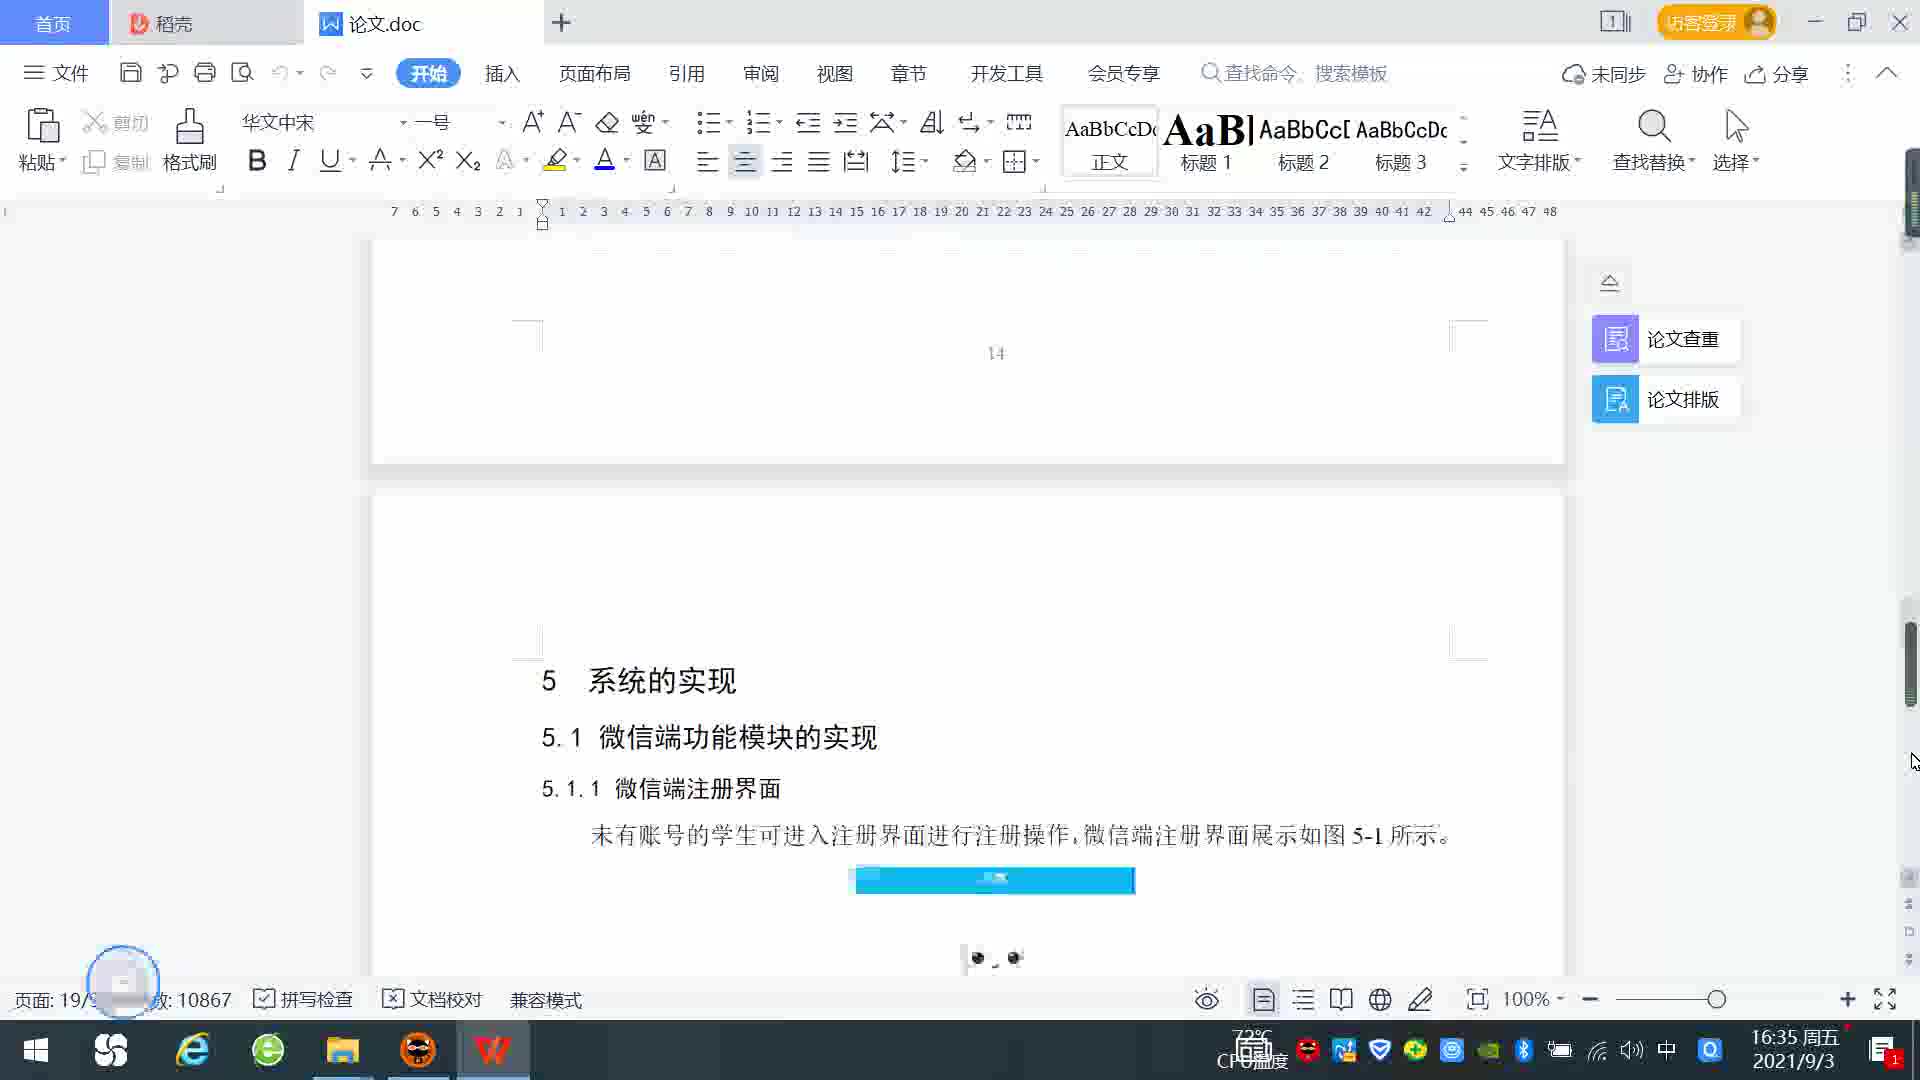This screenshot has width=1920, height=1080.
Task: Open the 页面布局 ribbon tab
Action: coord(594,74)
